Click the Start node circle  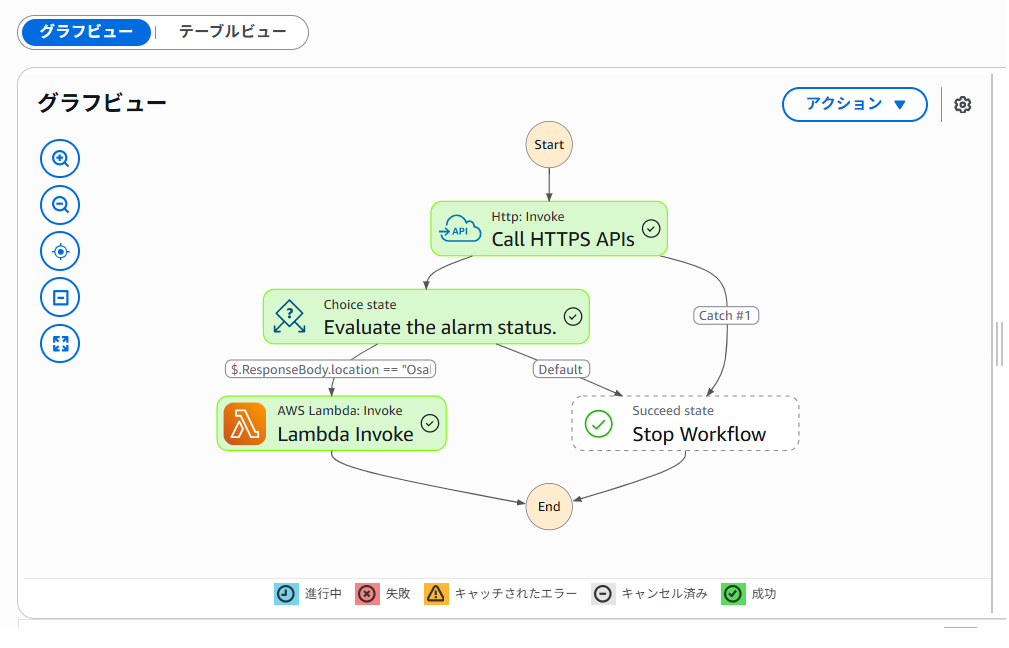tap(549, 145)
